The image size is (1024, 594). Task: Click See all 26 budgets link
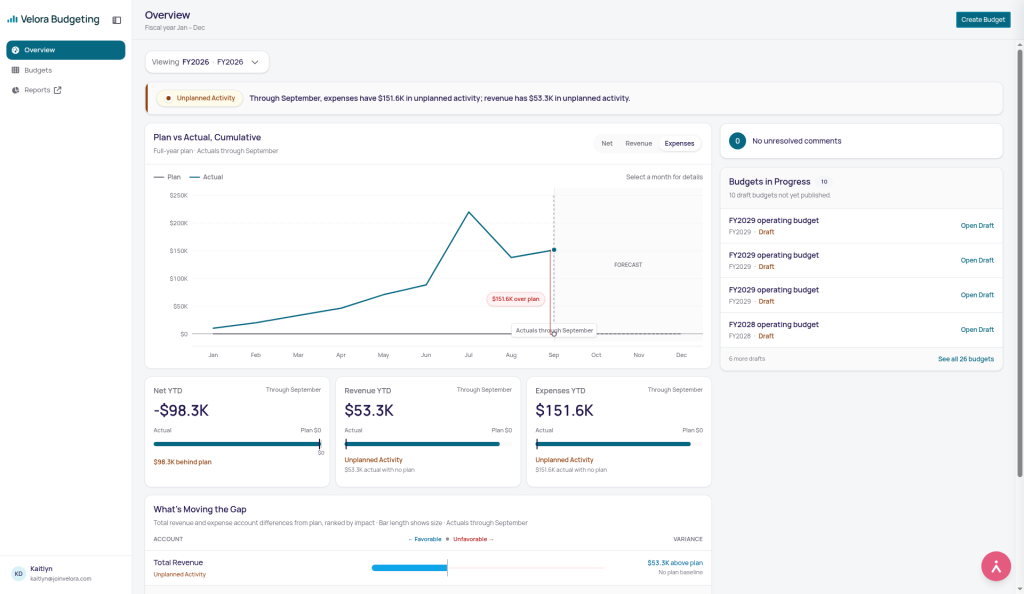pyautogui.click(x=966, y=359)
